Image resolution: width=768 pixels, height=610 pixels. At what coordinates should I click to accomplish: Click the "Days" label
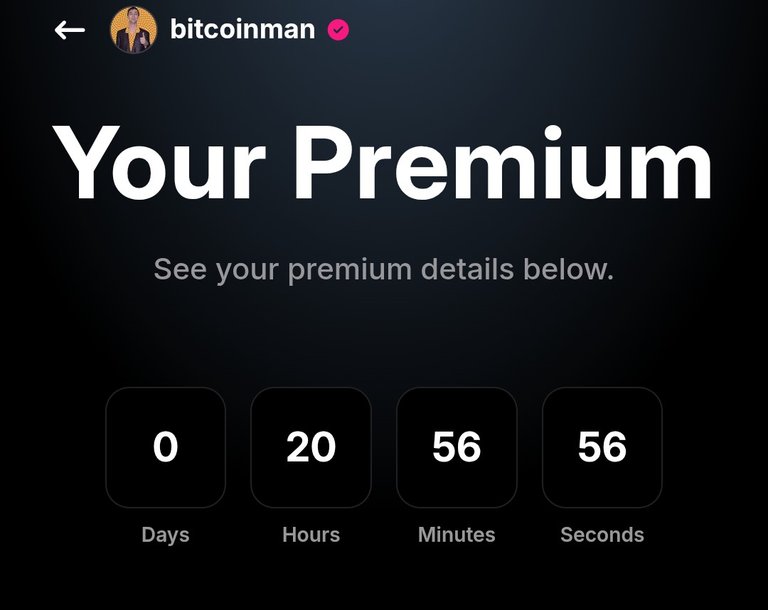pyautogui.click(x=166, y=535)
